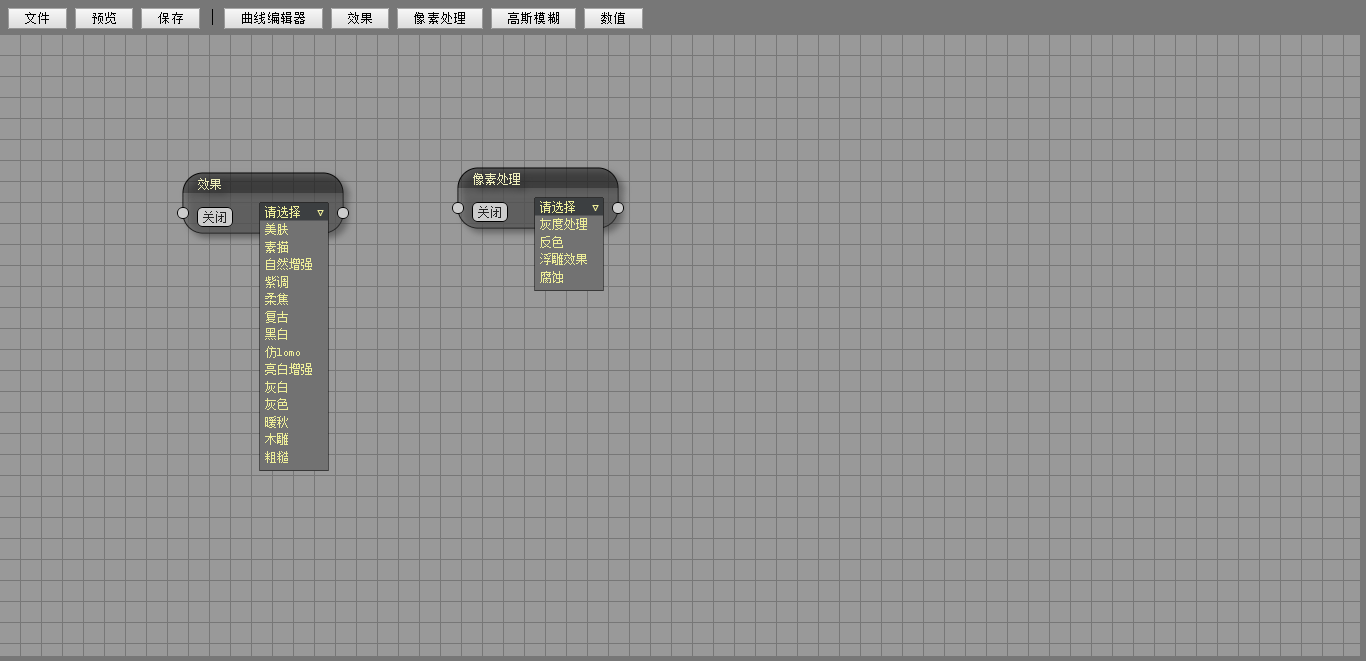
Task: Click the 数值 toolbar button
Action: pyautogui.click(x=613, y=18)
